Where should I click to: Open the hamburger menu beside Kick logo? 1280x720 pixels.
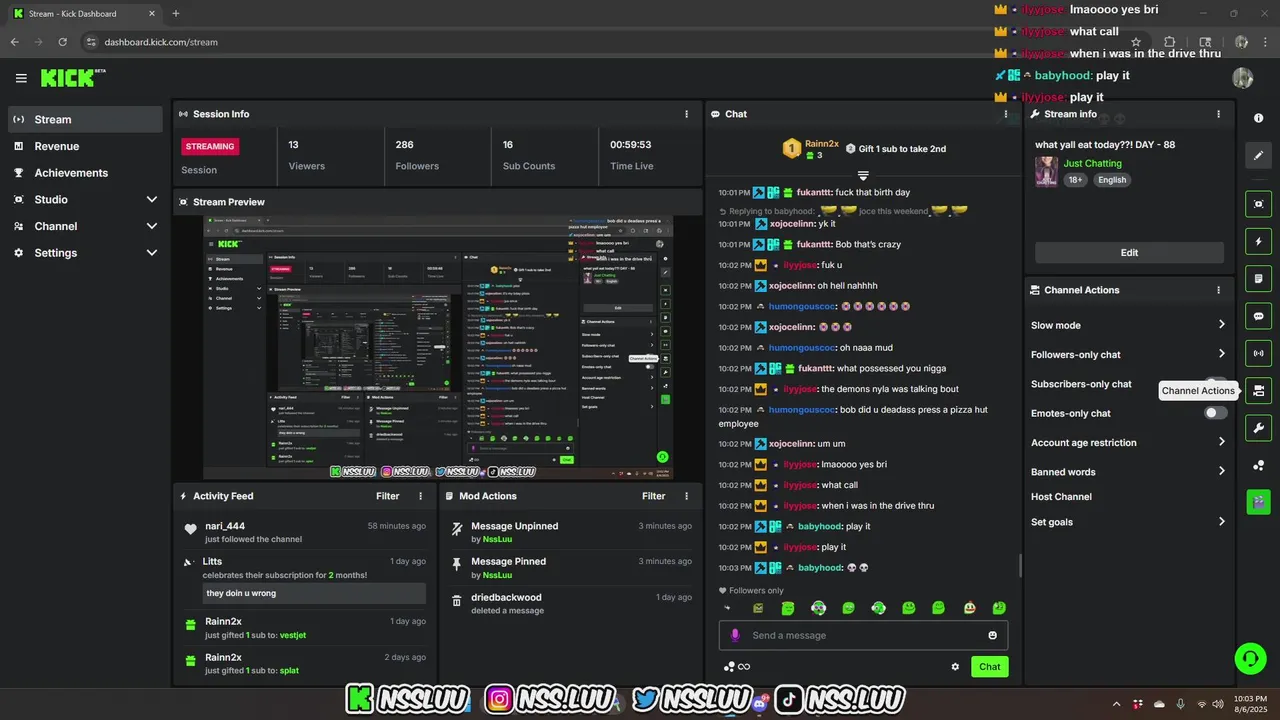(21, 78)
